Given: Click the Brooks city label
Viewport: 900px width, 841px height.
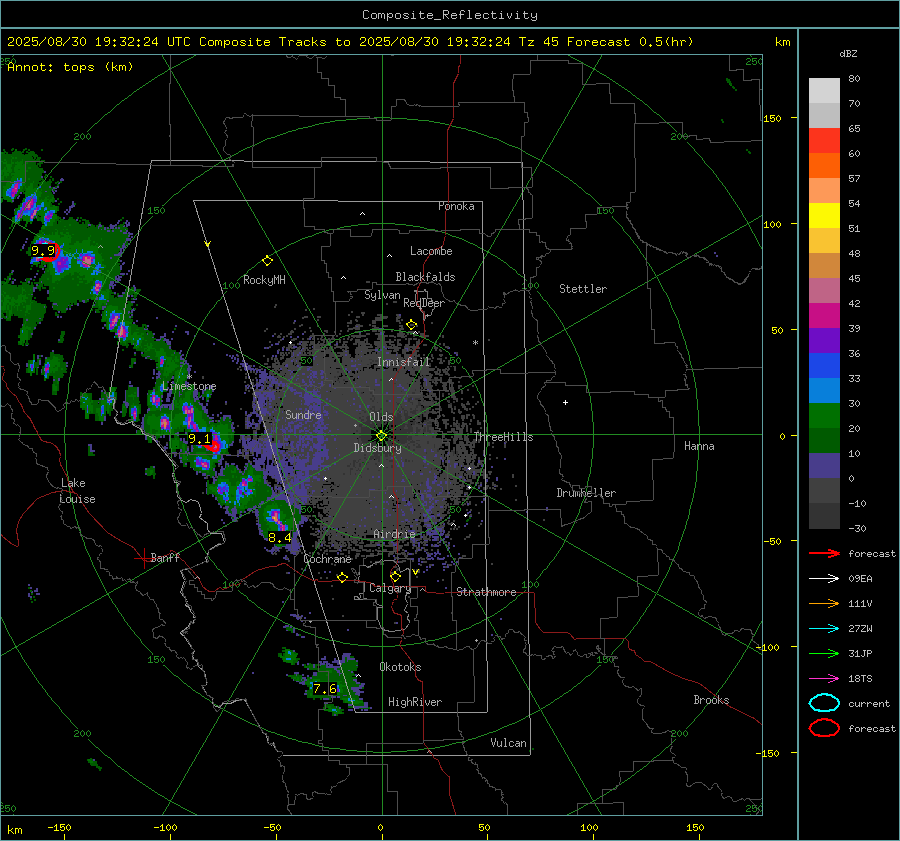Looking at the screenshot, I should pos(711,700).
